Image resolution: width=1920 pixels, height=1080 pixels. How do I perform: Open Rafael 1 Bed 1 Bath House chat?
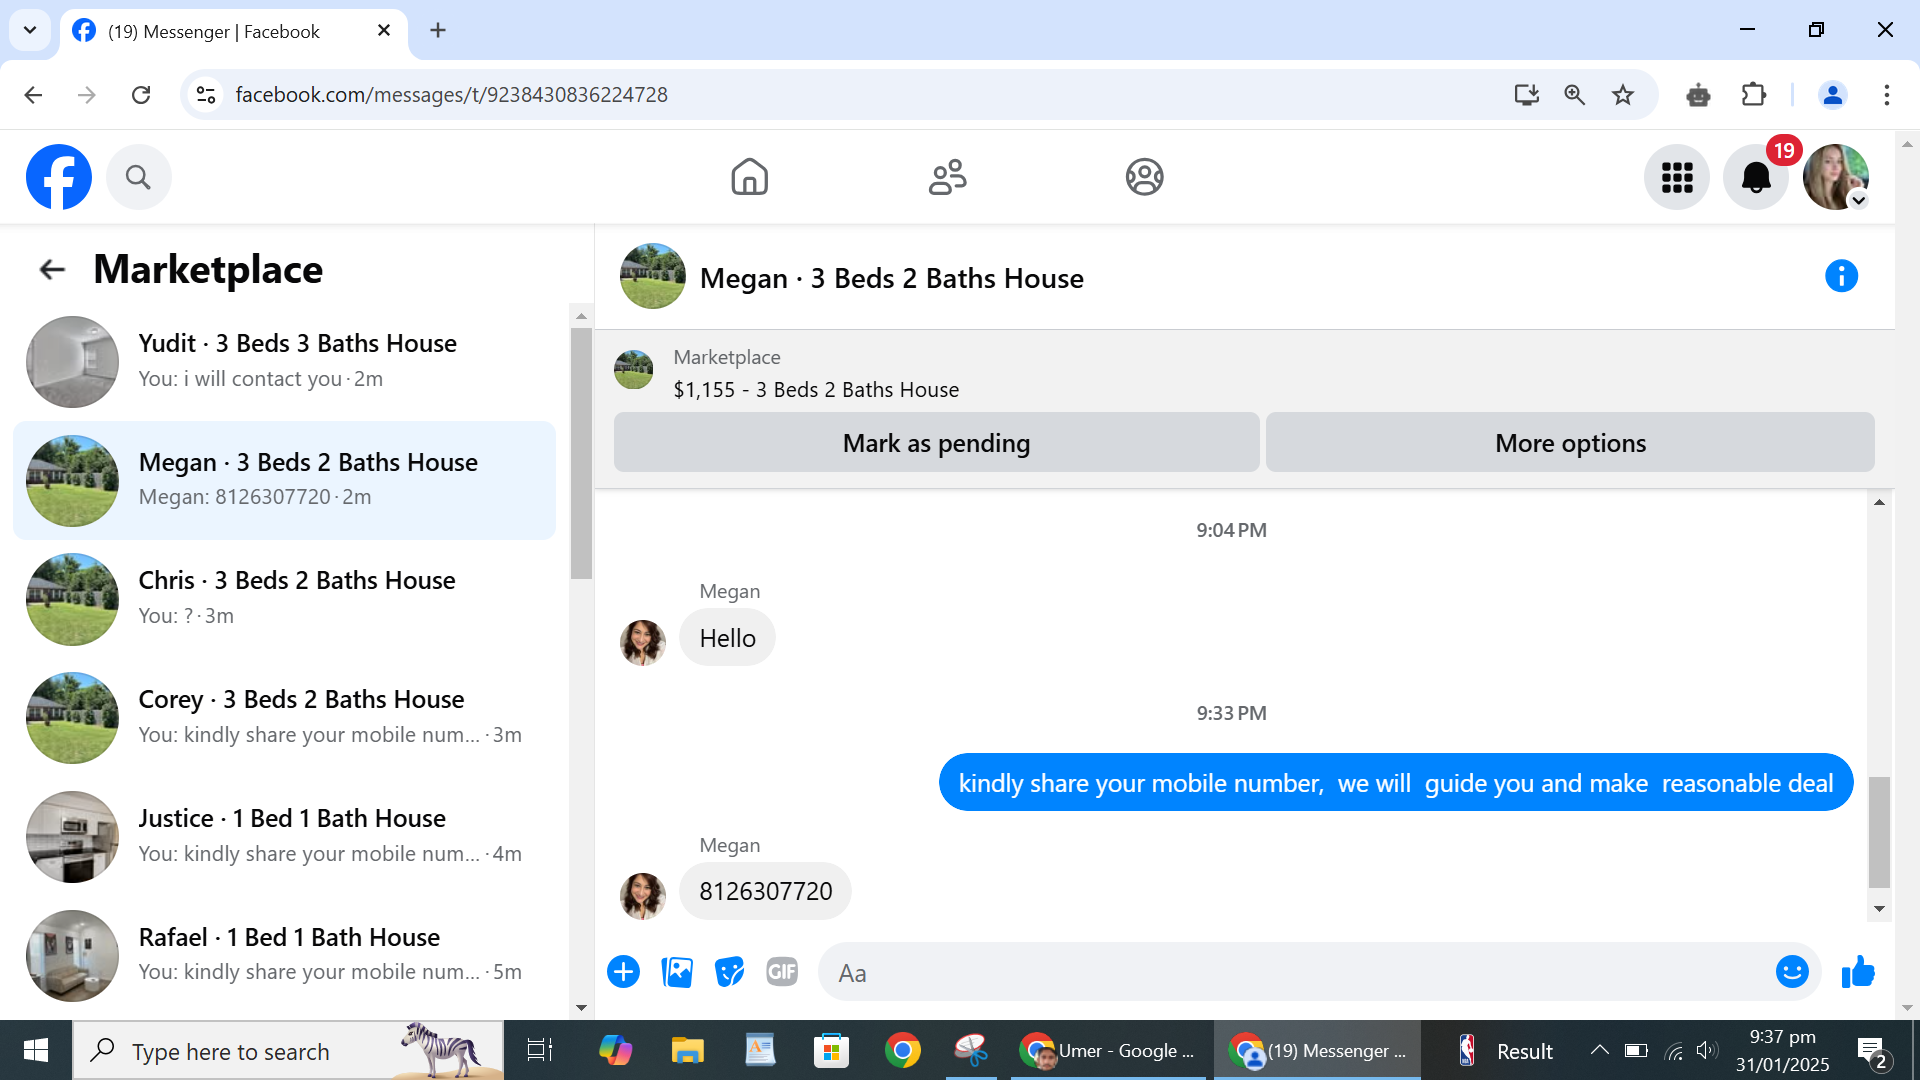pos(284,955)
